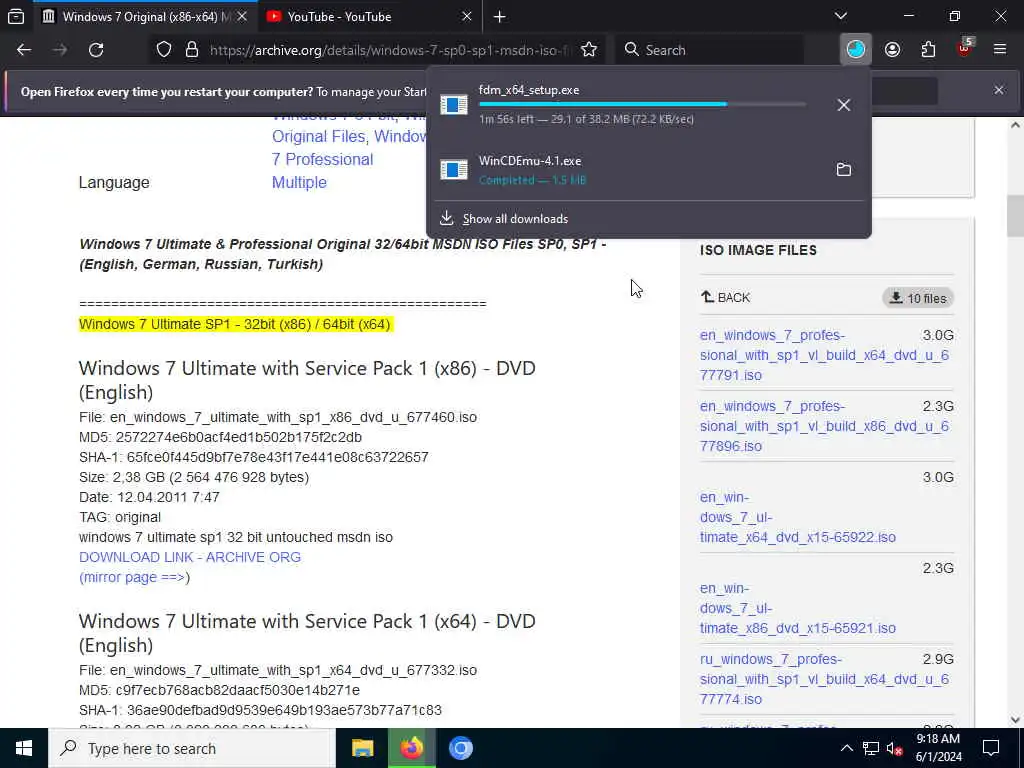Open en_windows_7_ultimate_x86_dvd_x15-65921.iso link
Viewport: 1024px width, 768px height.
pyautogui.click(x=797, y=607)
